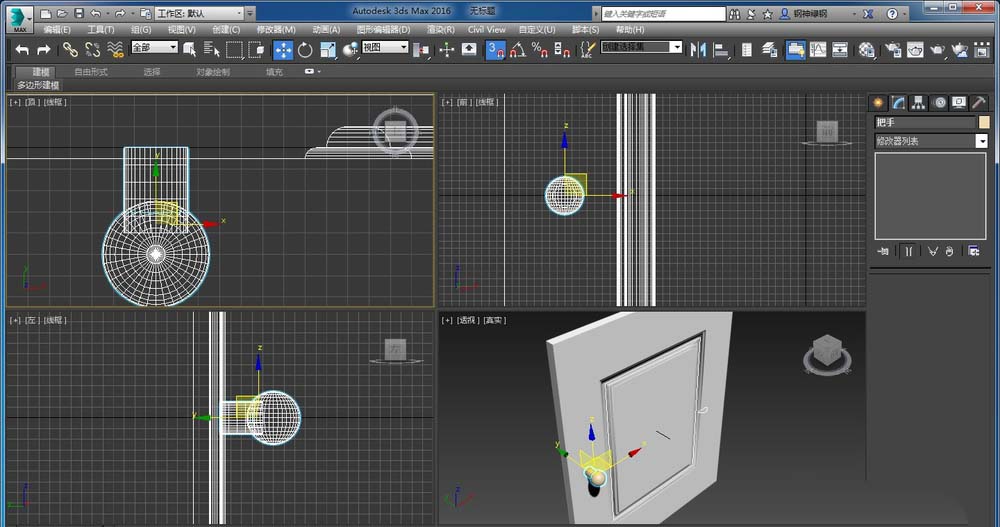The width and height of the screenshot is (1000, 527).
Task: Open the selection filter 全部 dropdown
Action: click(153, 48)
